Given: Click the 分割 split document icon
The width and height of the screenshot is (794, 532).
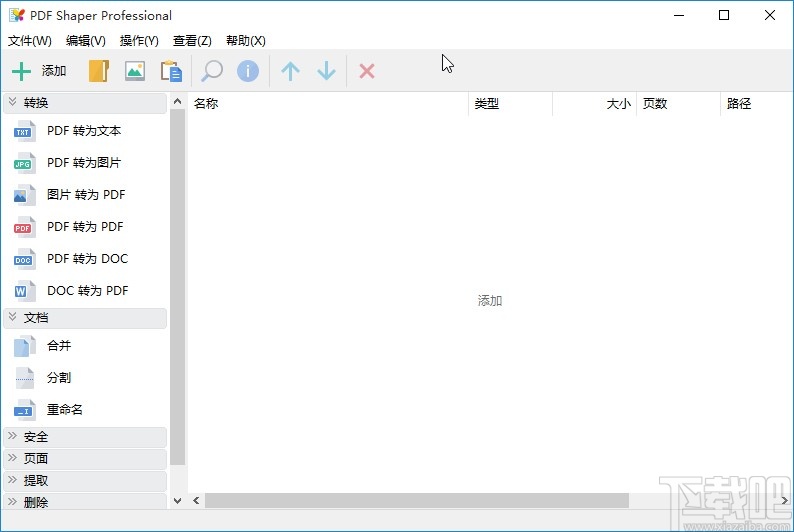Looking at the screenshot, I should point(24,378).
